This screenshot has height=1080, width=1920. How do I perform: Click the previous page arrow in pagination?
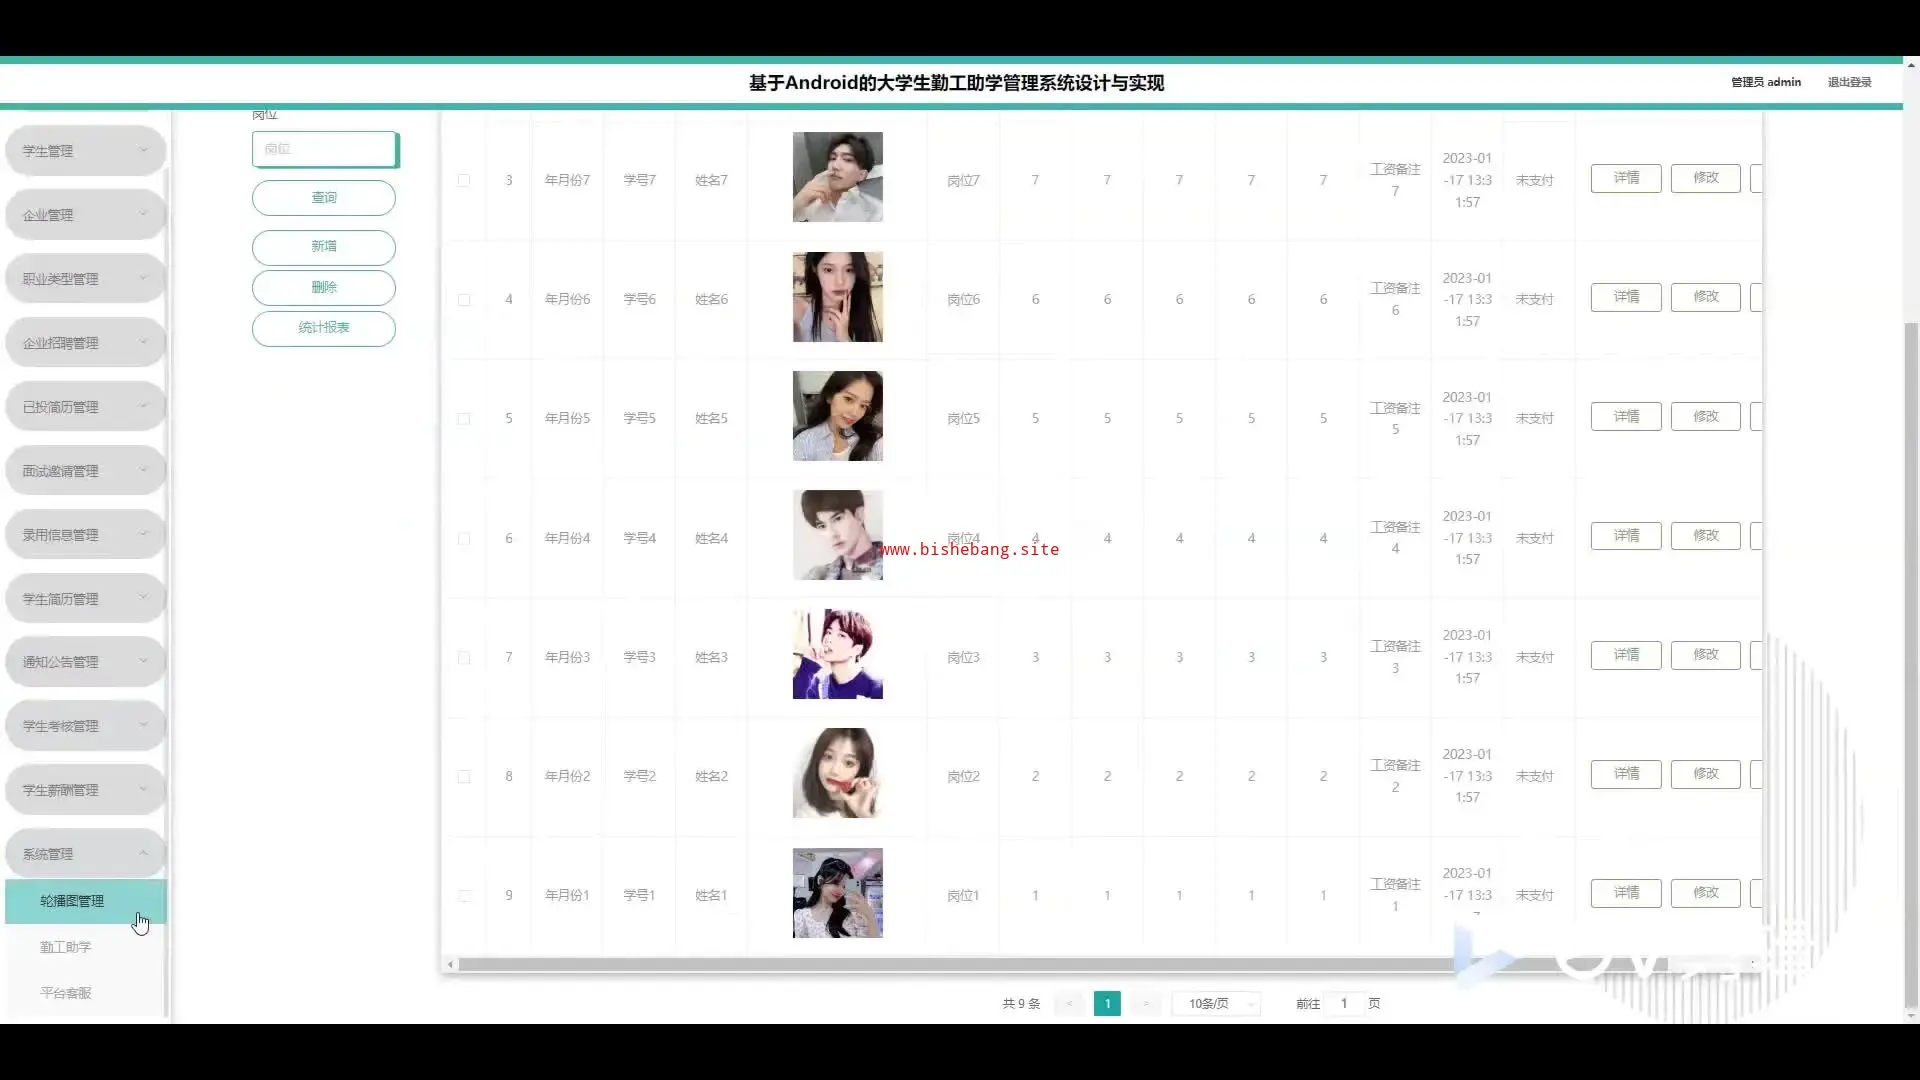1069,1003
